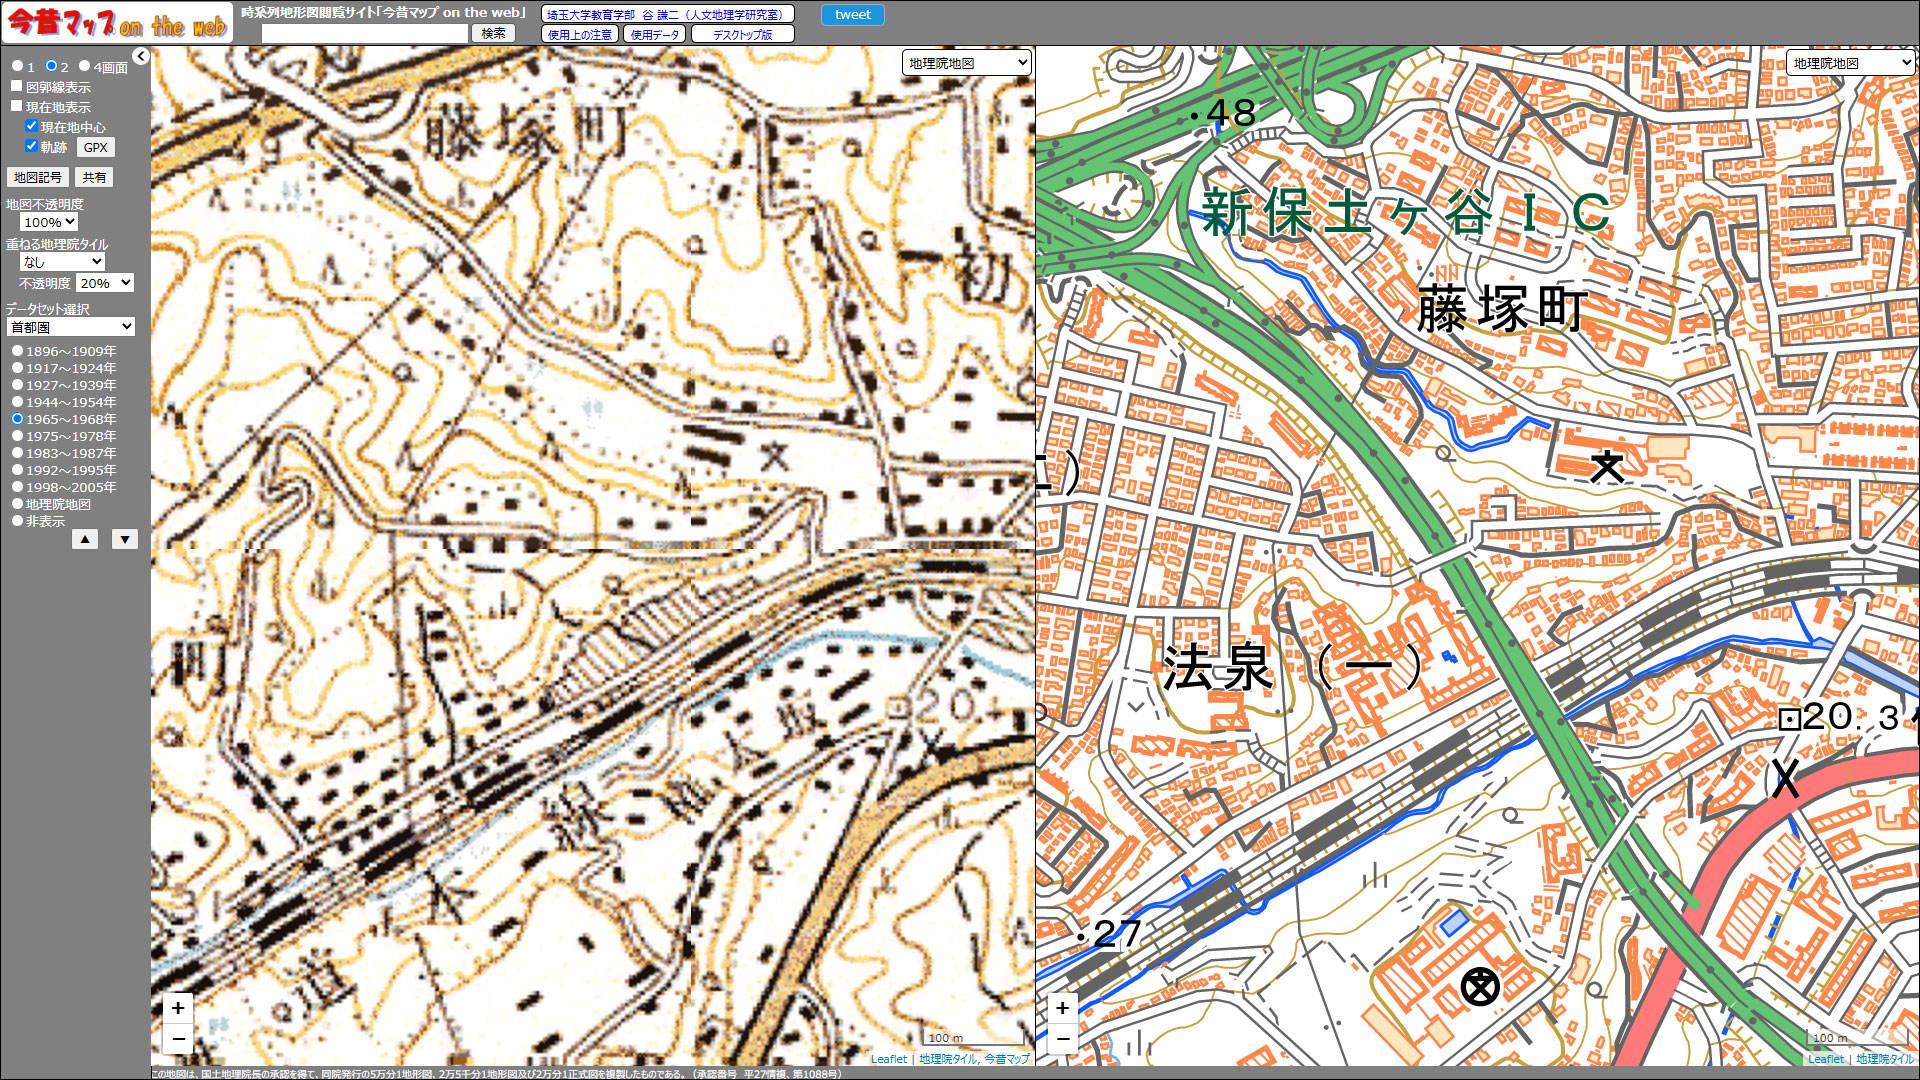The width and height of the screenshot is (1920, 1080).
Task: Click the 検索 search button
Action: (493, 33)
